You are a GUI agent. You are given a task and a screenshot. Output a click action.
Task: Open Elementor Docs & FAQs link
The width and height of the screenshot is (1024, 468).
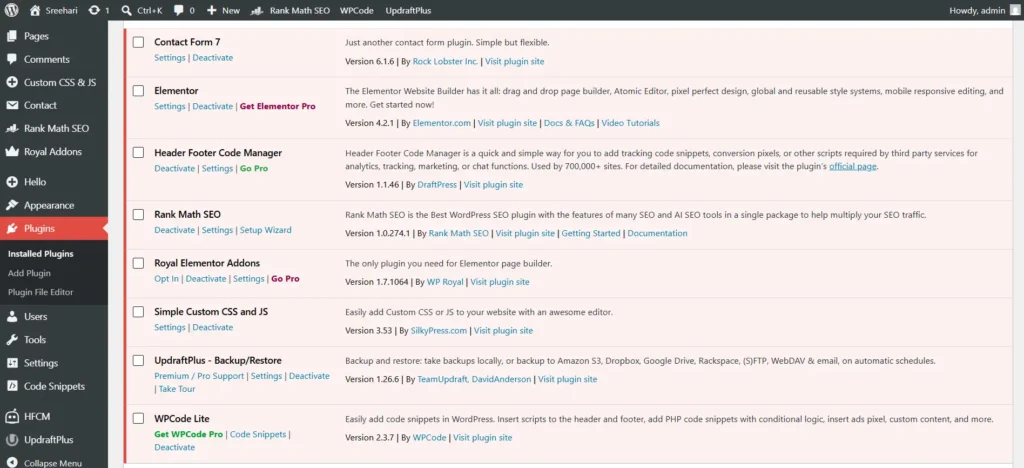[569, 123]
